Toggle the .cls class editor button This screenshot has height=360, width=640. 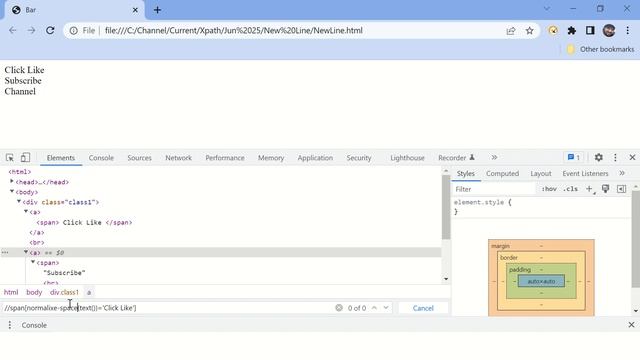pyautogui.click(x=571, y=189)
